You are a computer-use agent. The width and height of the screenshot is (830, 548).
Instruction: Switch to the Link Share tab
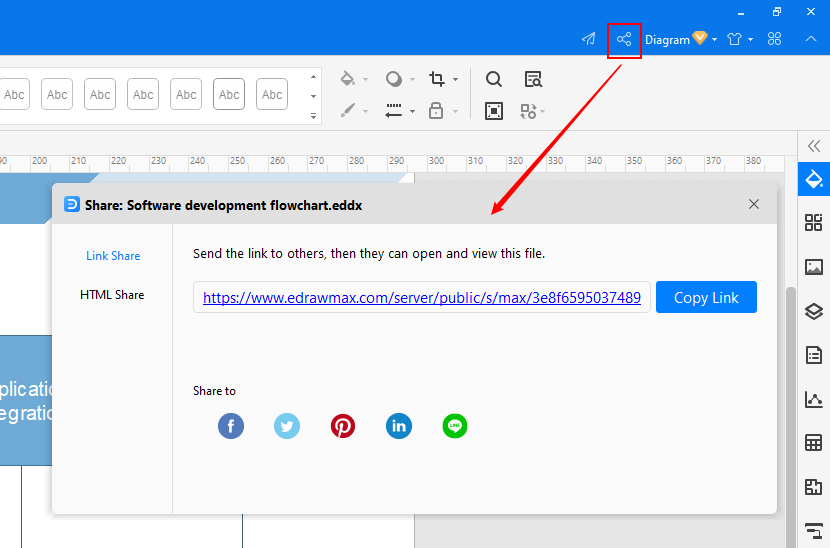point(113,256)
